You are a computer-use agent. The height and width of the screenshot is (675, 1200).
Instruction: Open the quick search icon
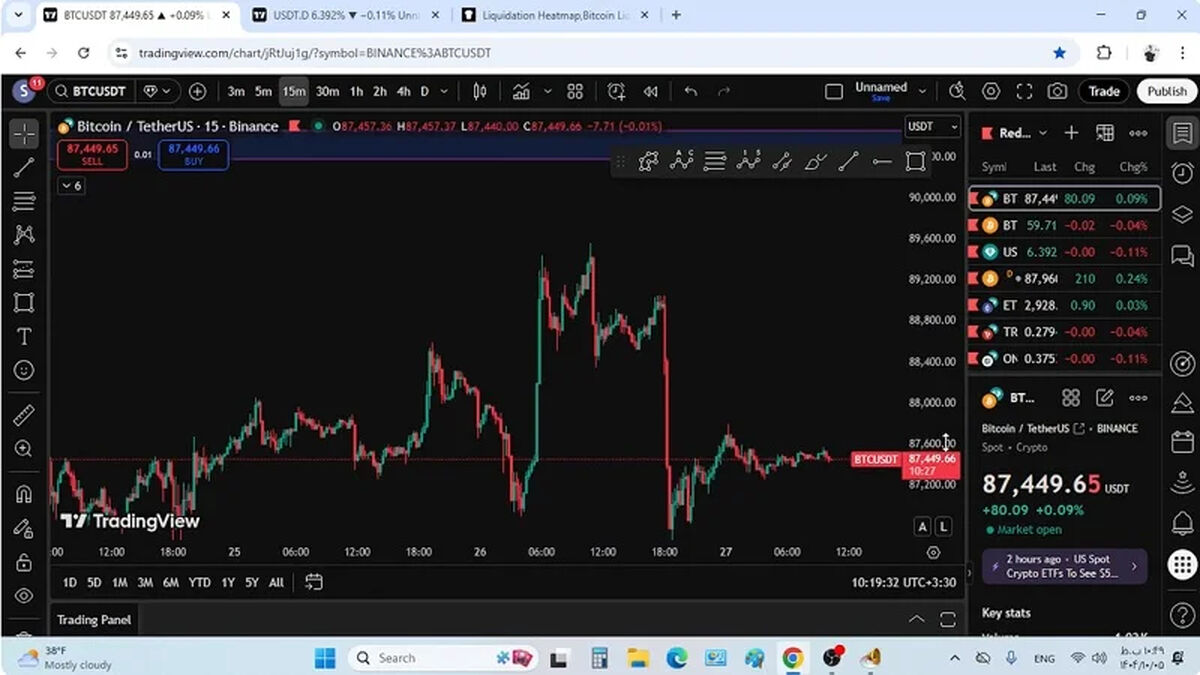(957, 91)
